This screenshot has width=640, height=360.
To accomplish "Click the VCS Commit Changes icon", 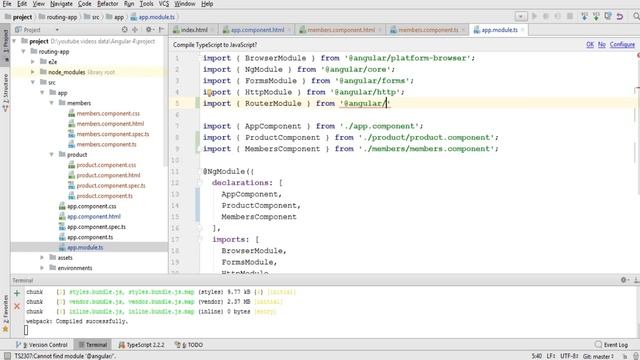I will (x=596, y=16).
